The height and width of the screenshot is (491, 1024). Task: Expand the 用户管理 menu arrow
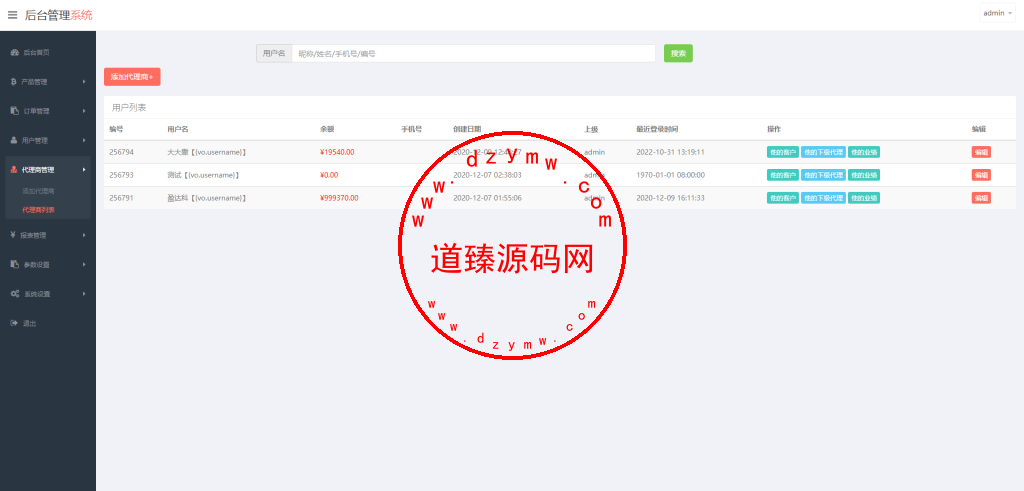(x=84, y=140)
